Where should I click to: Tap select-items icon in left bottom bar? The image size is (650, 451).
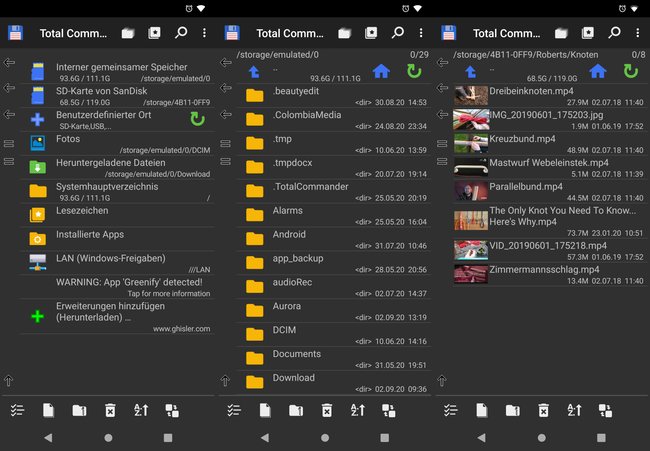[x=17, y=410]
